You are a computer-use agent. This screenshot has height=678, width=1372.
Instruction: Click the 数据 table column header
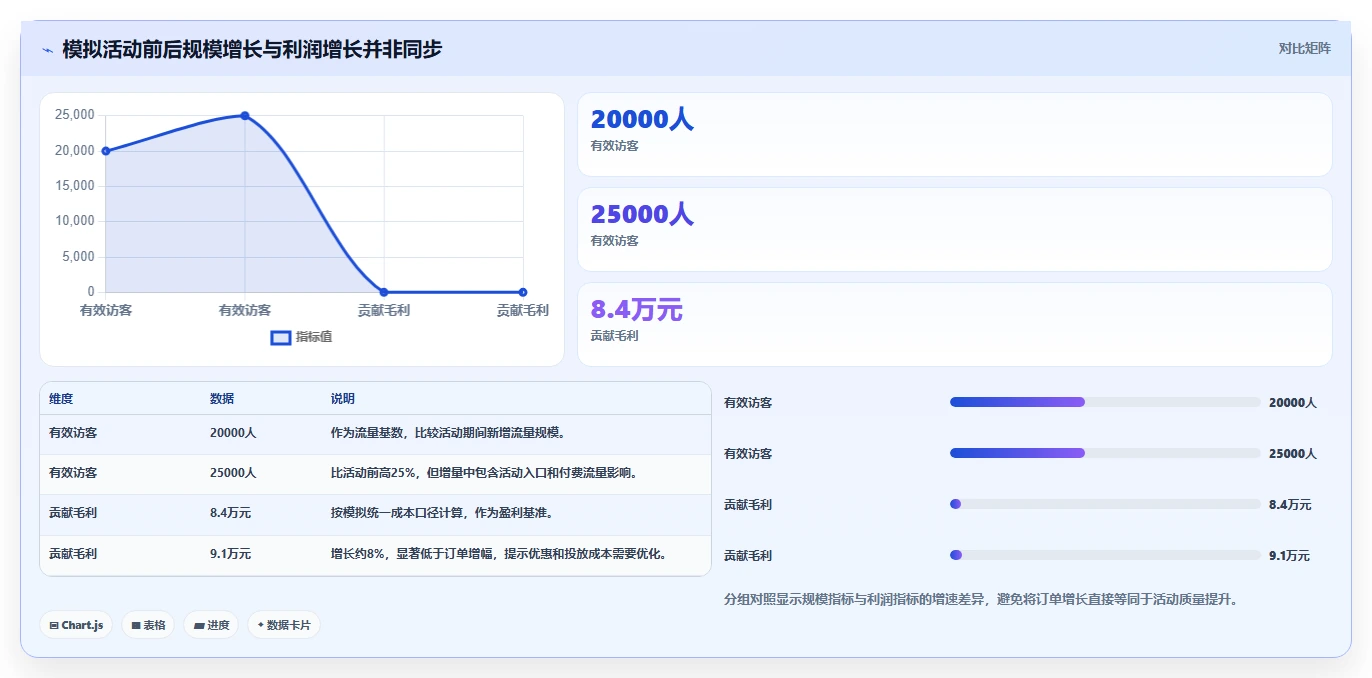(222, 398)
